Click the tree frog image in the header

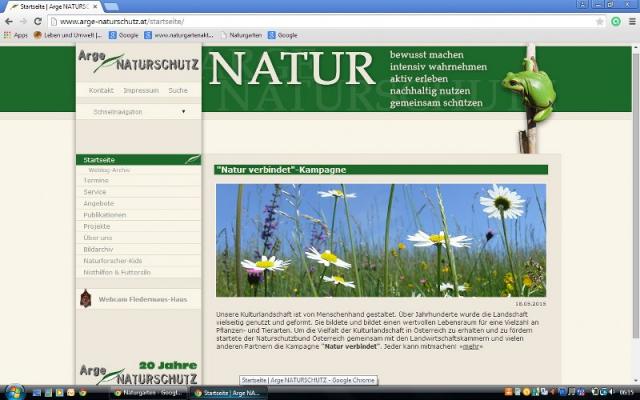[529, 90]
